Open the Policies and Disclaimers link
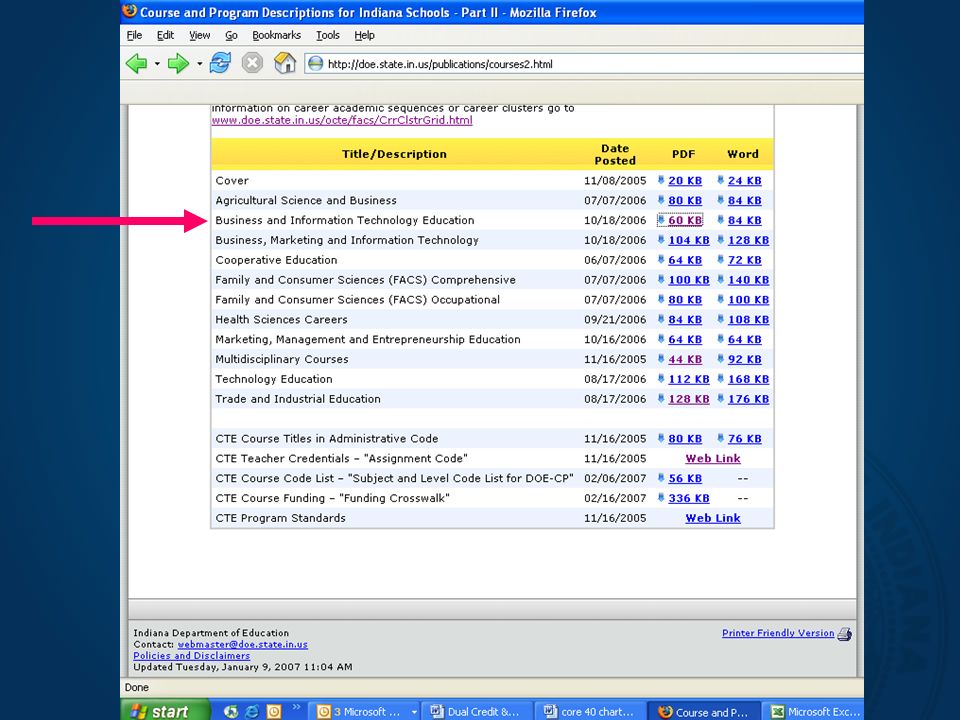This screenshot has width=960, height=720. (x=192, y=656)
